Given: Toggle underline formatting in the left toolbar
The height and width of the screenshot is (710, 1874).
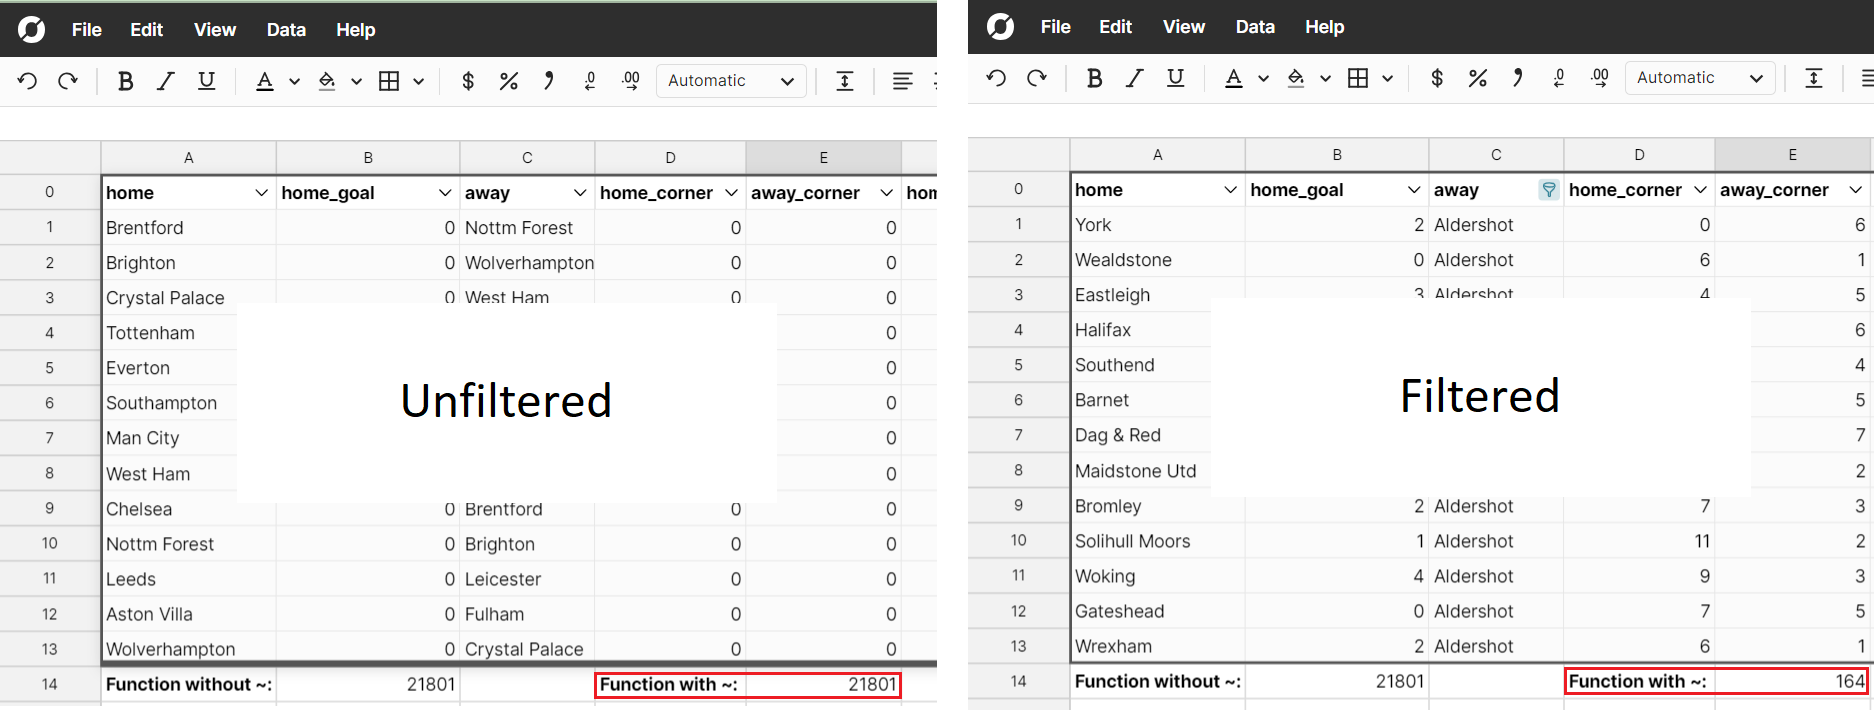Looking at the screenshot, I should click(206, 81).
